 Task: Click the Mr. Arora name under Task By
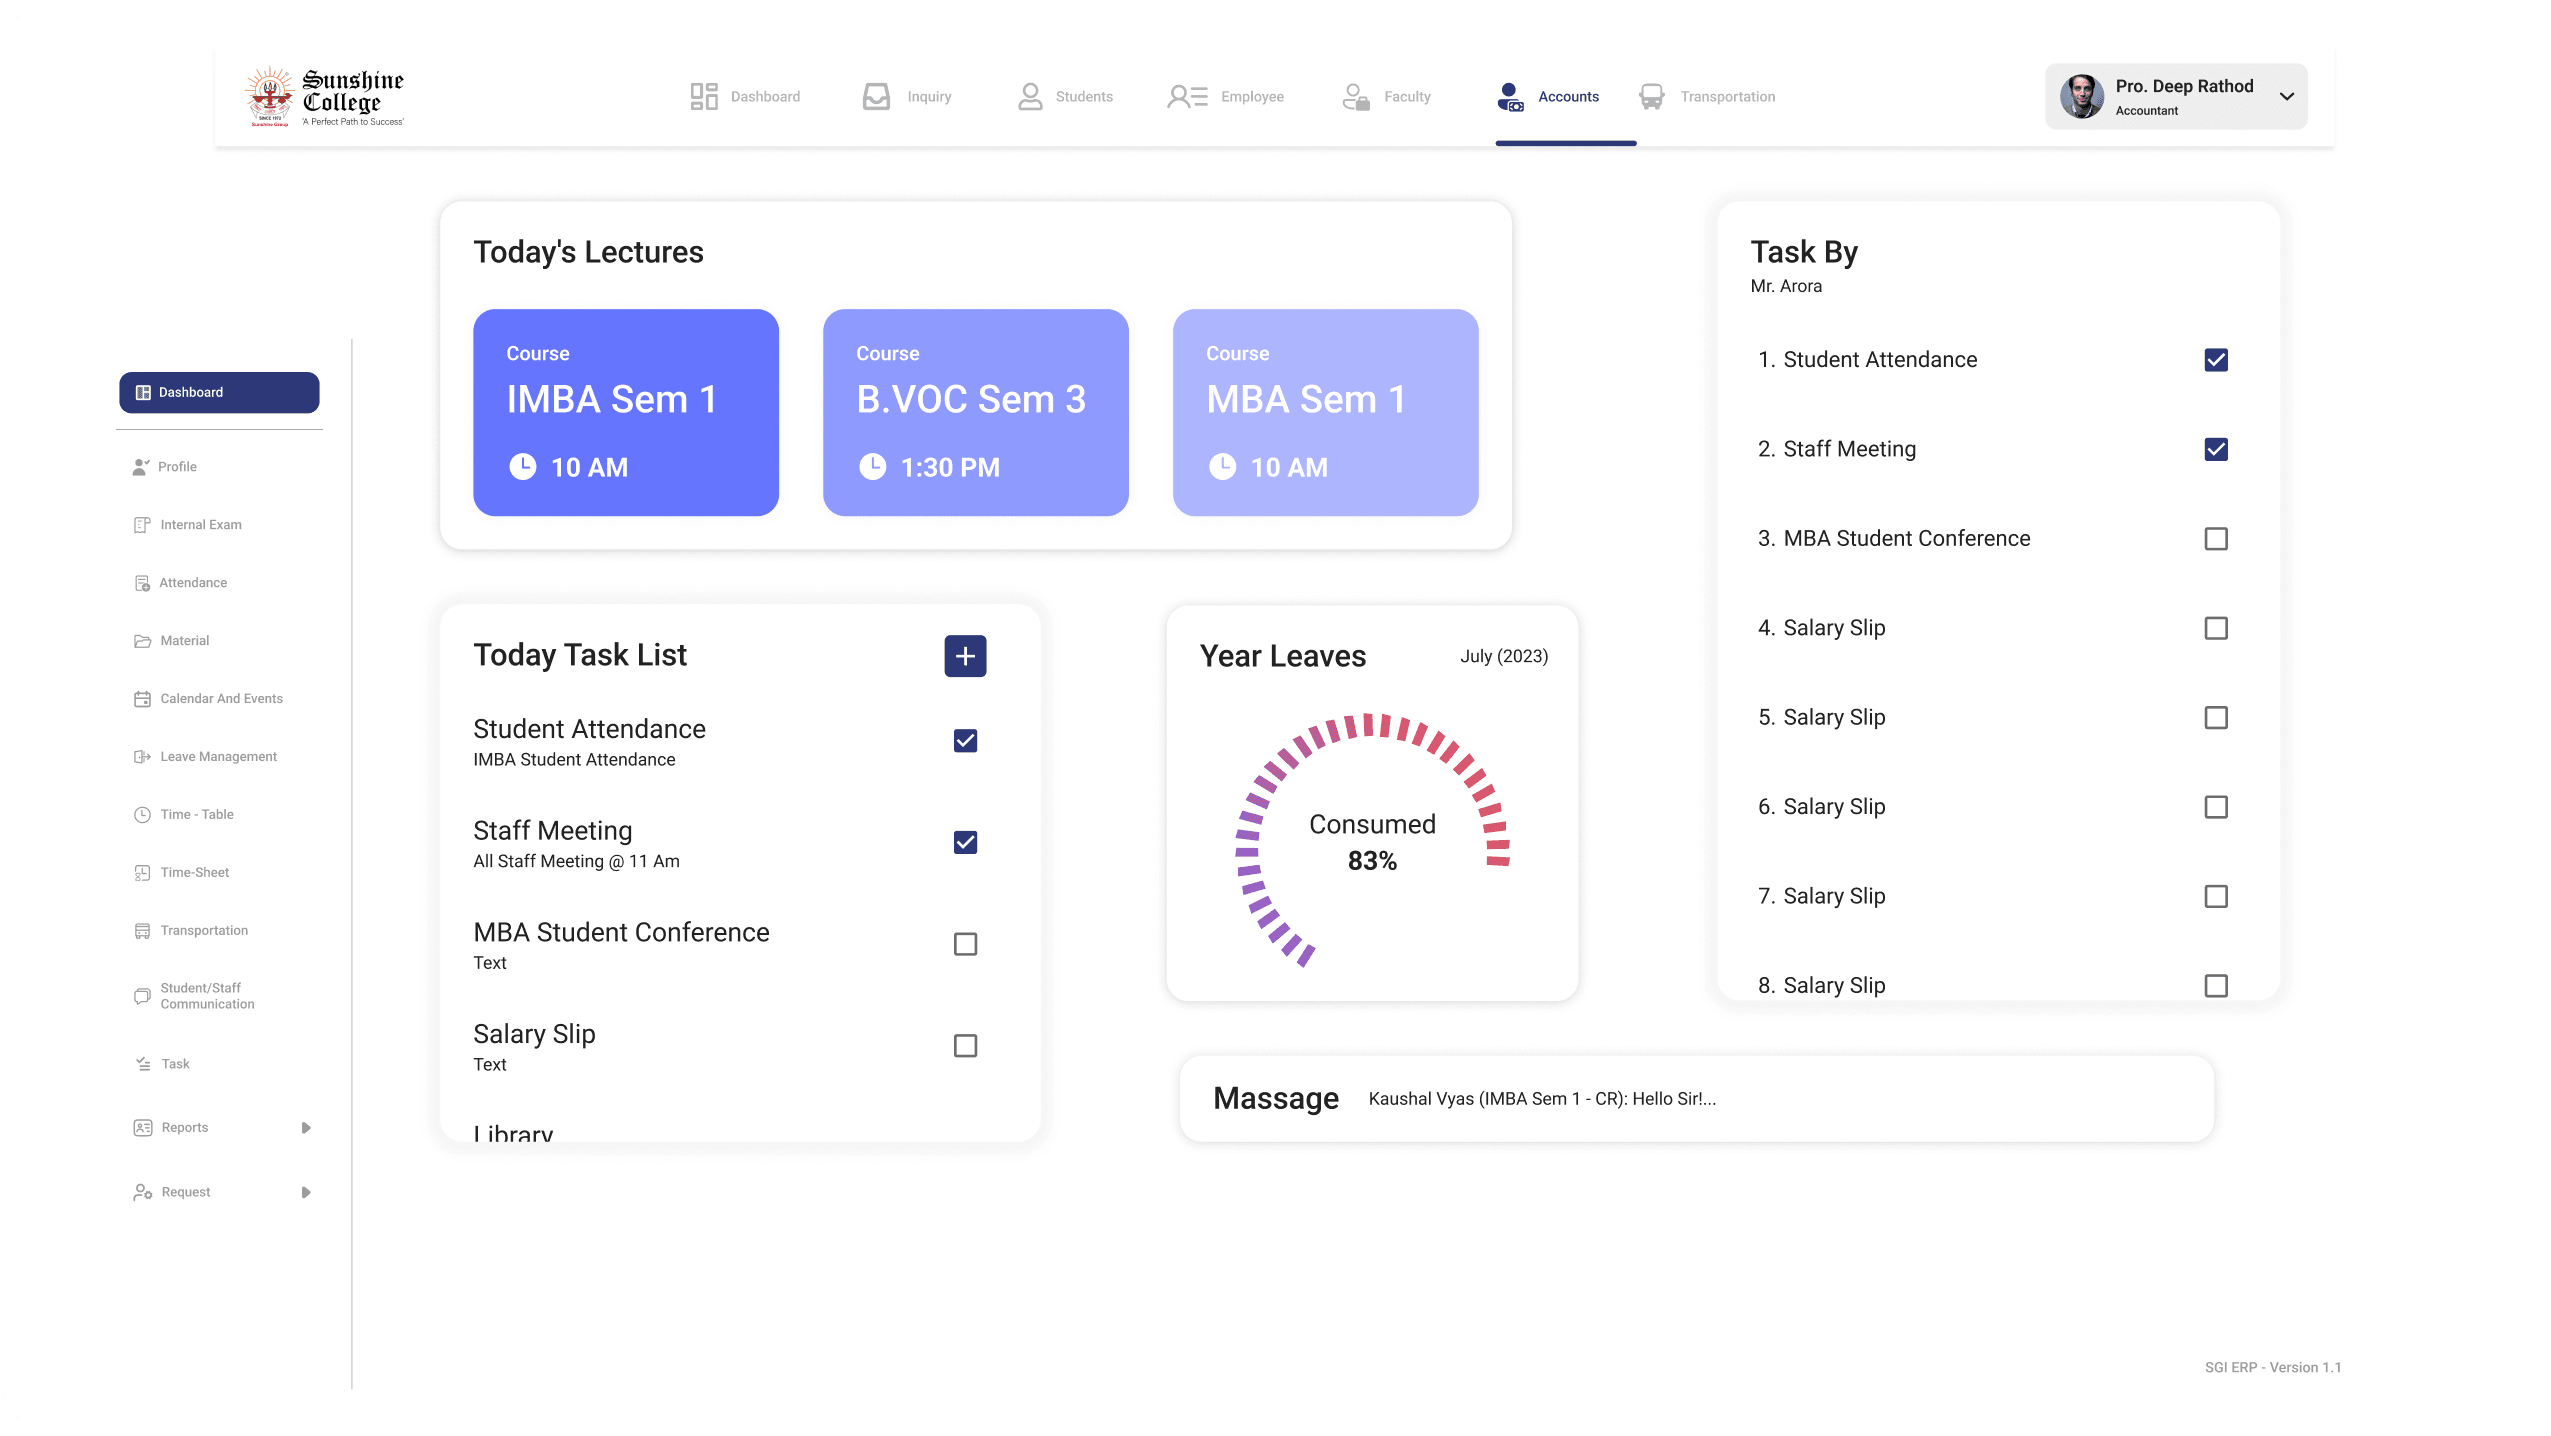point(1786,286)
